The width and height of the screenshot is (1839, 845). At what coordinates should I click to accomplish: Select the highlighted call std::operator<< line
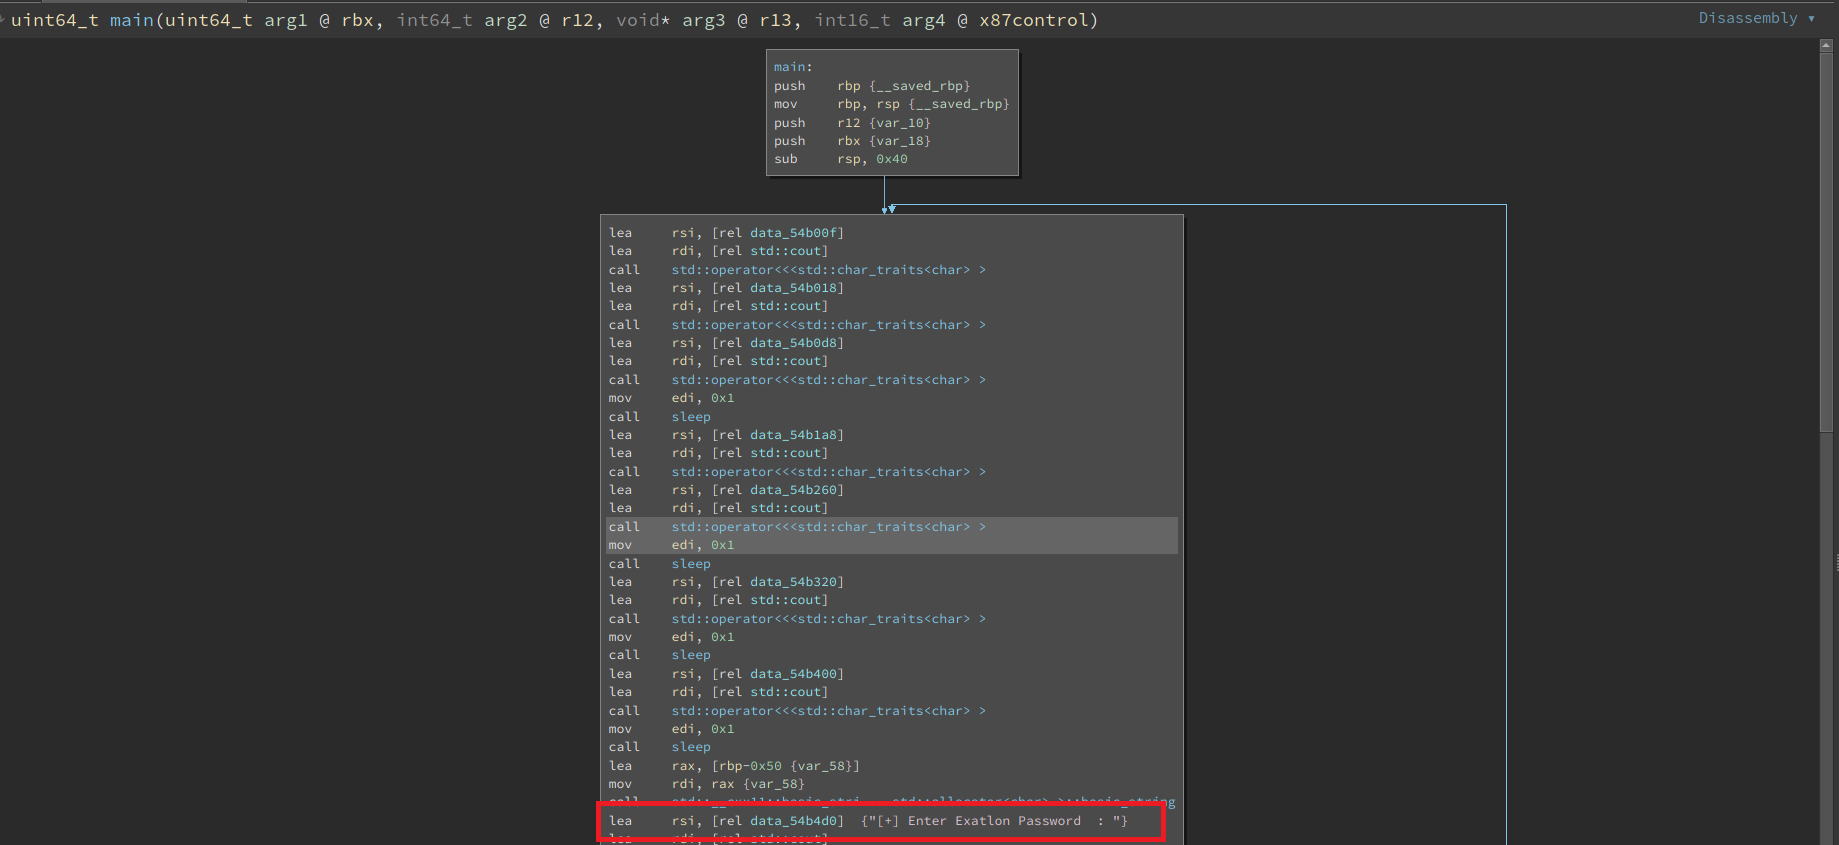click(891, 527)
